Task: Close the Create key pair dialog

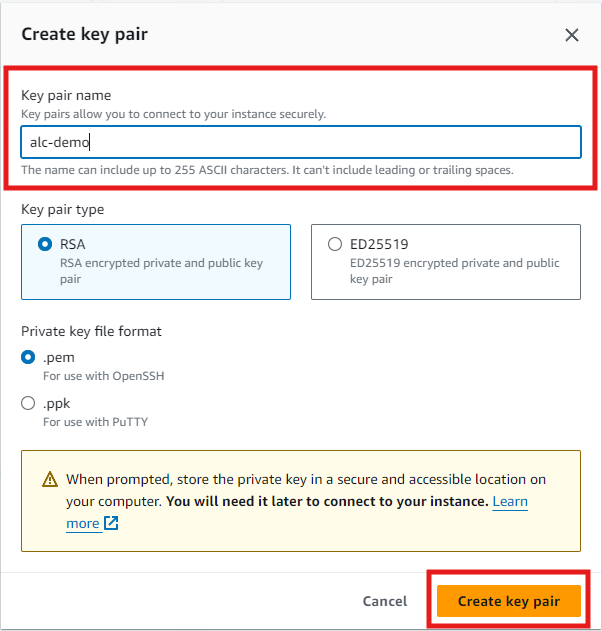Action: (x=572, y=35)
